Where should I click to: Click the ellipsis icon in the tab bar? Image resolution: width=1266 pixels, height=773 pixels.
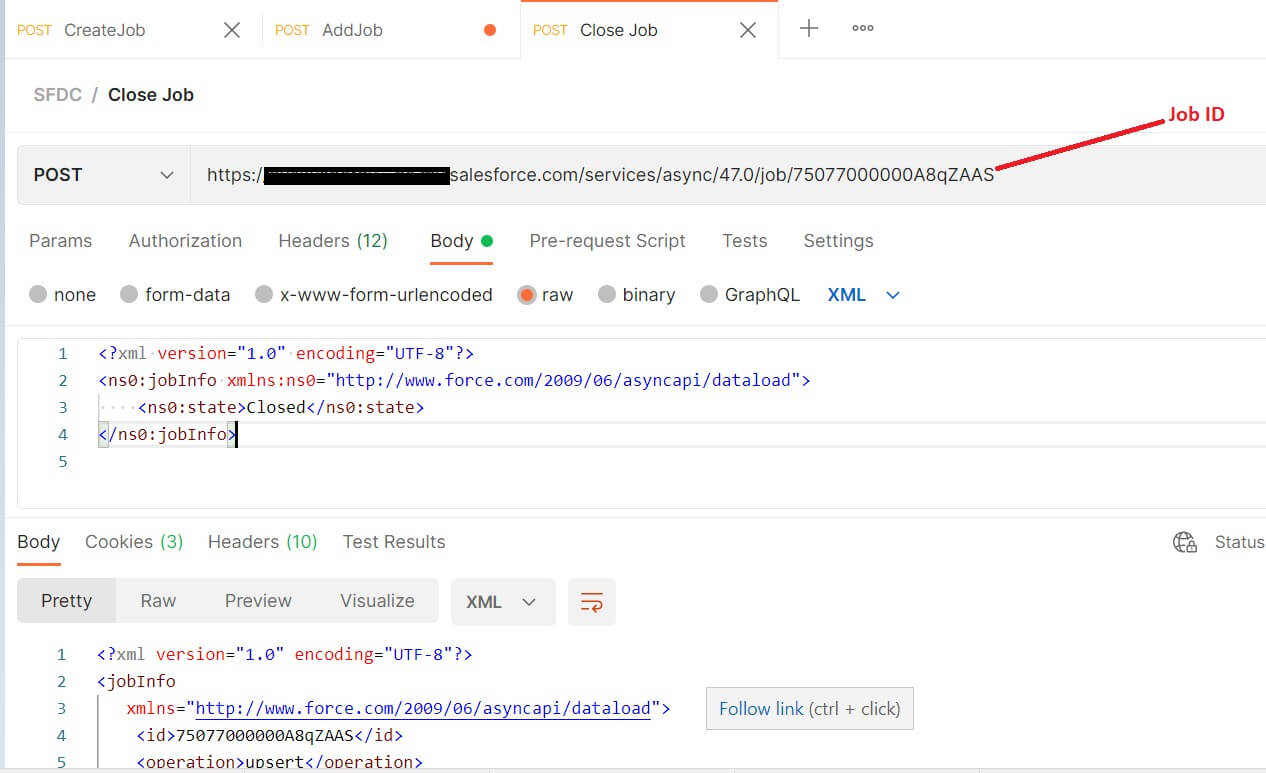(862, 29)
